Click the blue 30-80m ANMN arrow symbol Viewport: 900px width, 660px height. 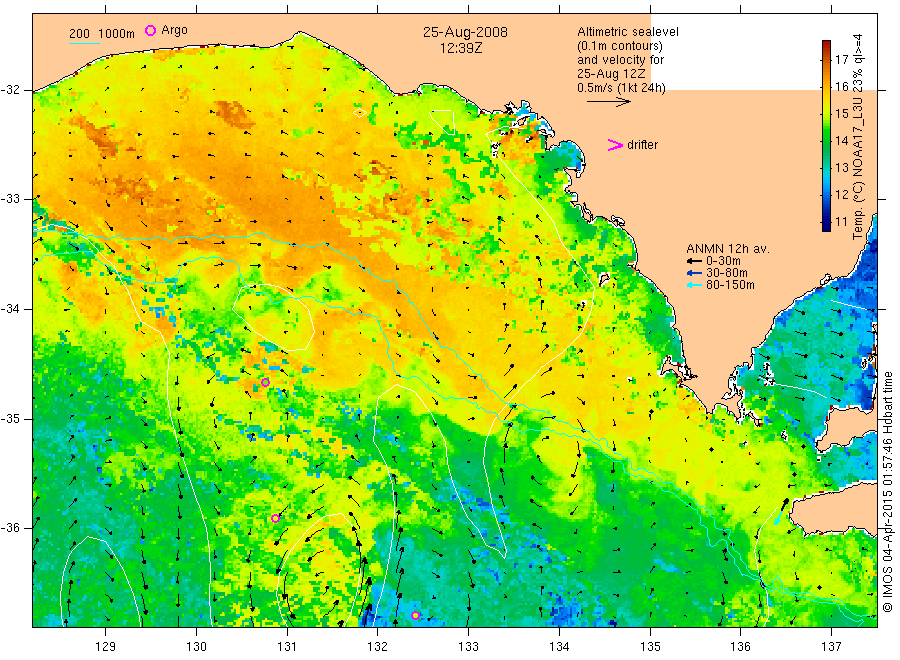(x=694, y=273)
